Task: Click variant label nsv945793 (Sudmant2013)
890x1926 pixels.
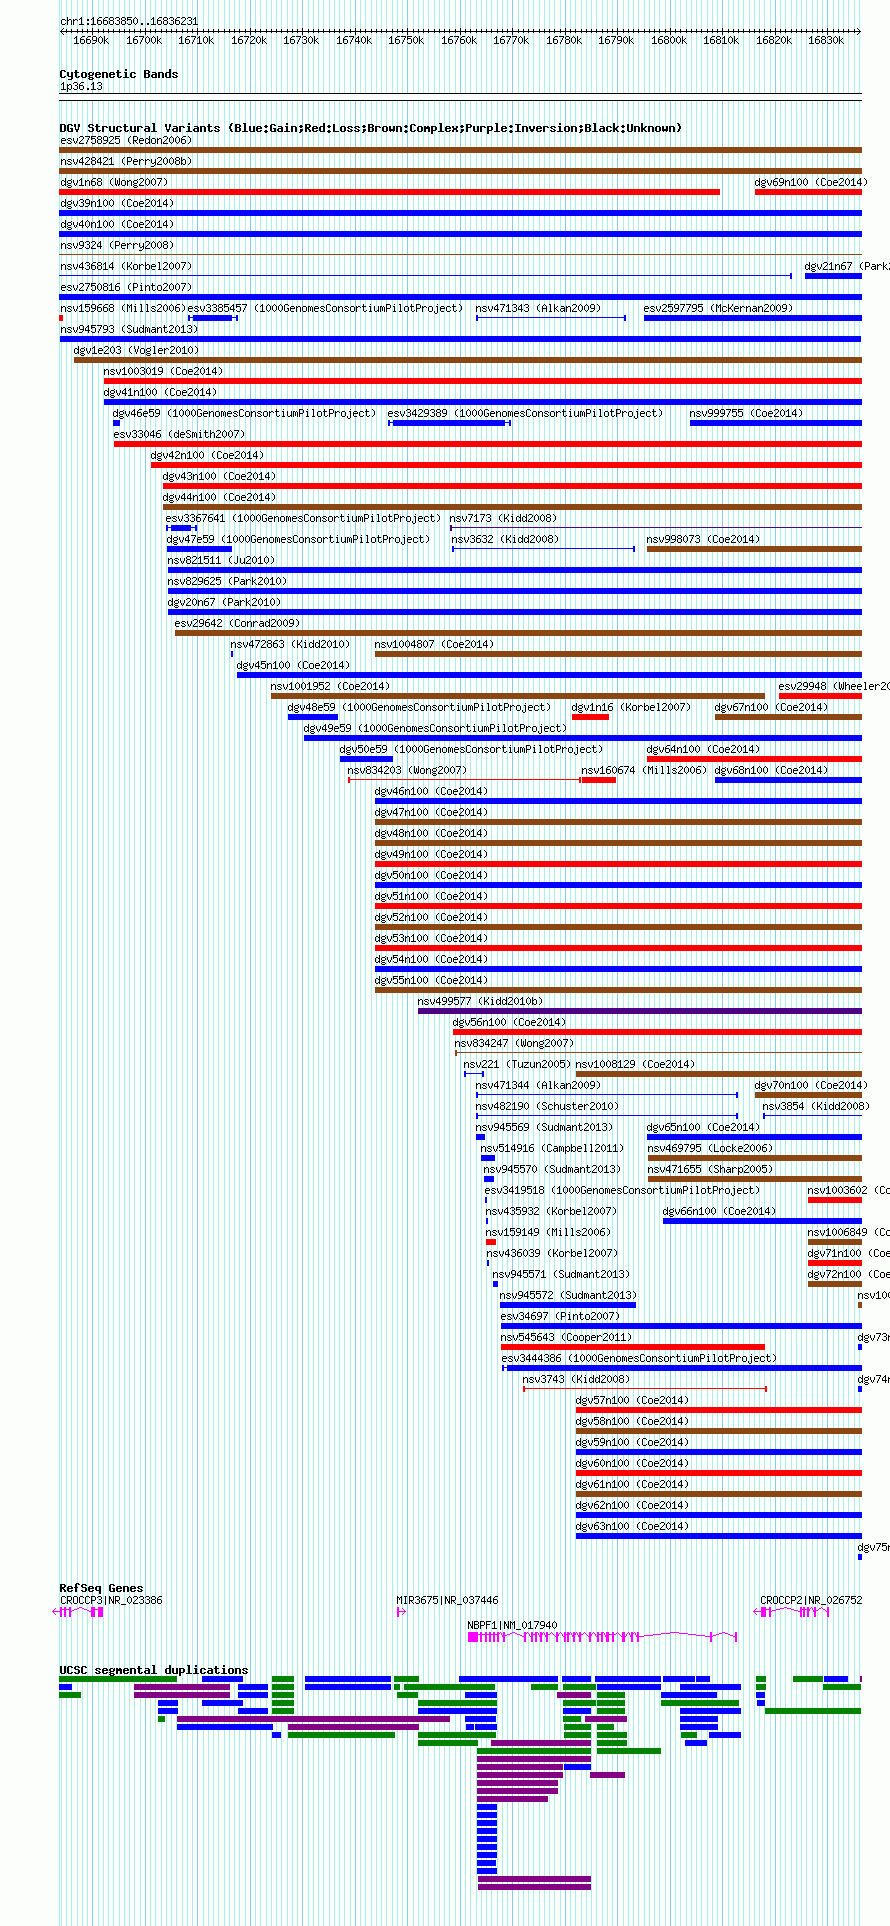Action: [129, 329]
